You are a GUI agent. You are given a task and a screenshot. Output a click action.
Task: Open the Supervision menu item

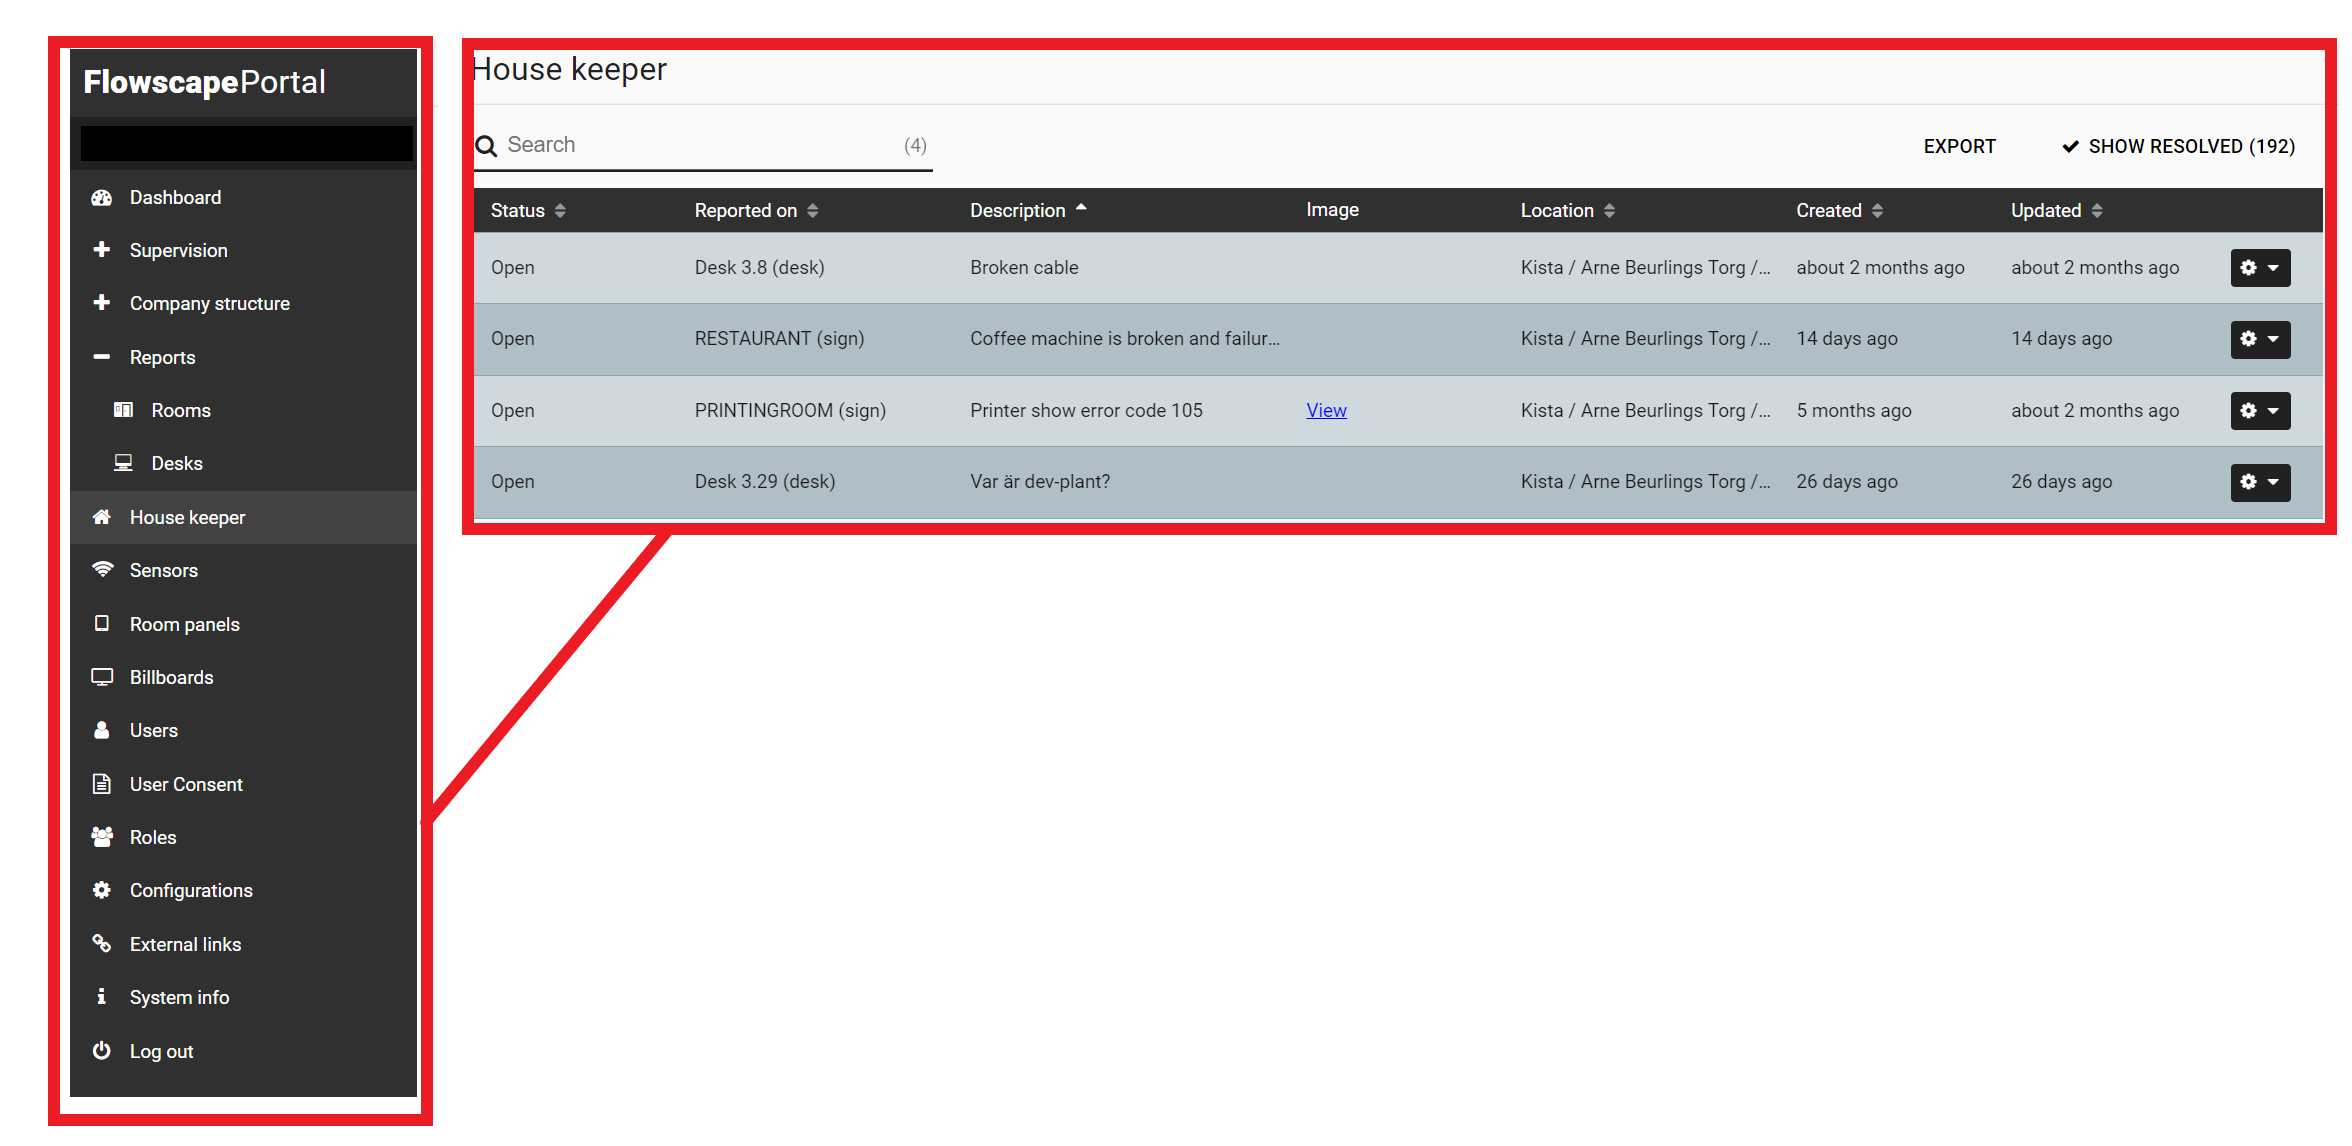(179, 251)
